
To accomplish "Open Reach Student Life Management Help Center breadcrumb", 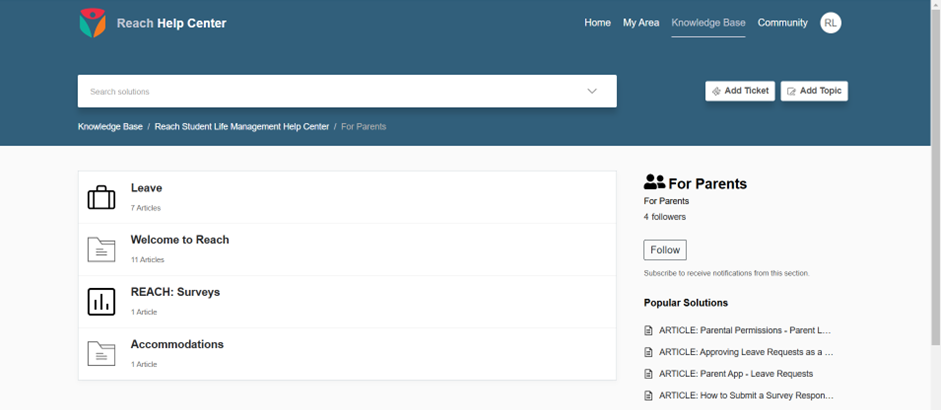I will [x=242, y=127].
